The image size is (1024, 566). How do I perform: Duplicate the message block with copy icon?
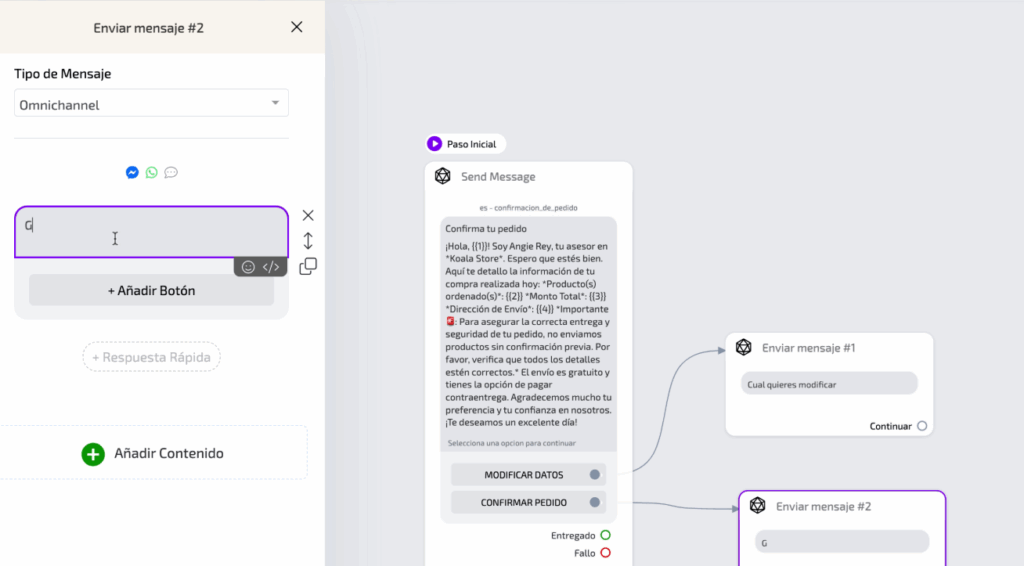tap(308, 266)
